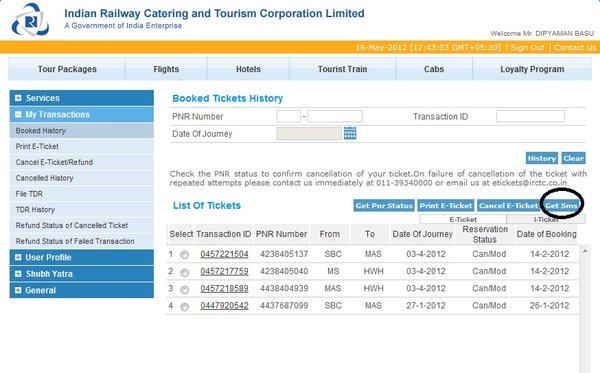Select radio button for ticket row 4

point(184,306)
